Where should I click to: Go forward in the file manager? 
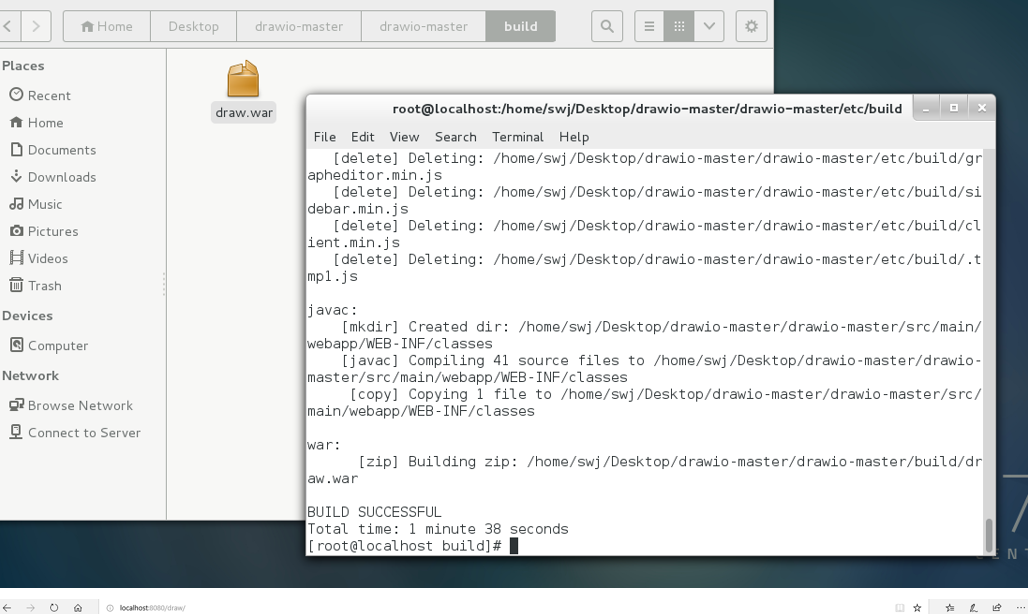click(x=36, y=26)
